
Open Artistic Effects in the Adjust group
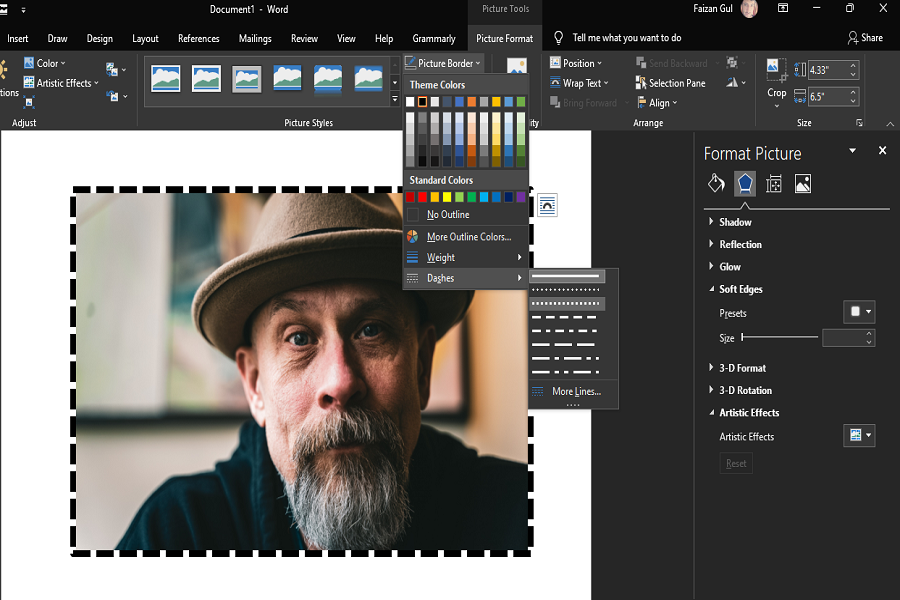57,83
